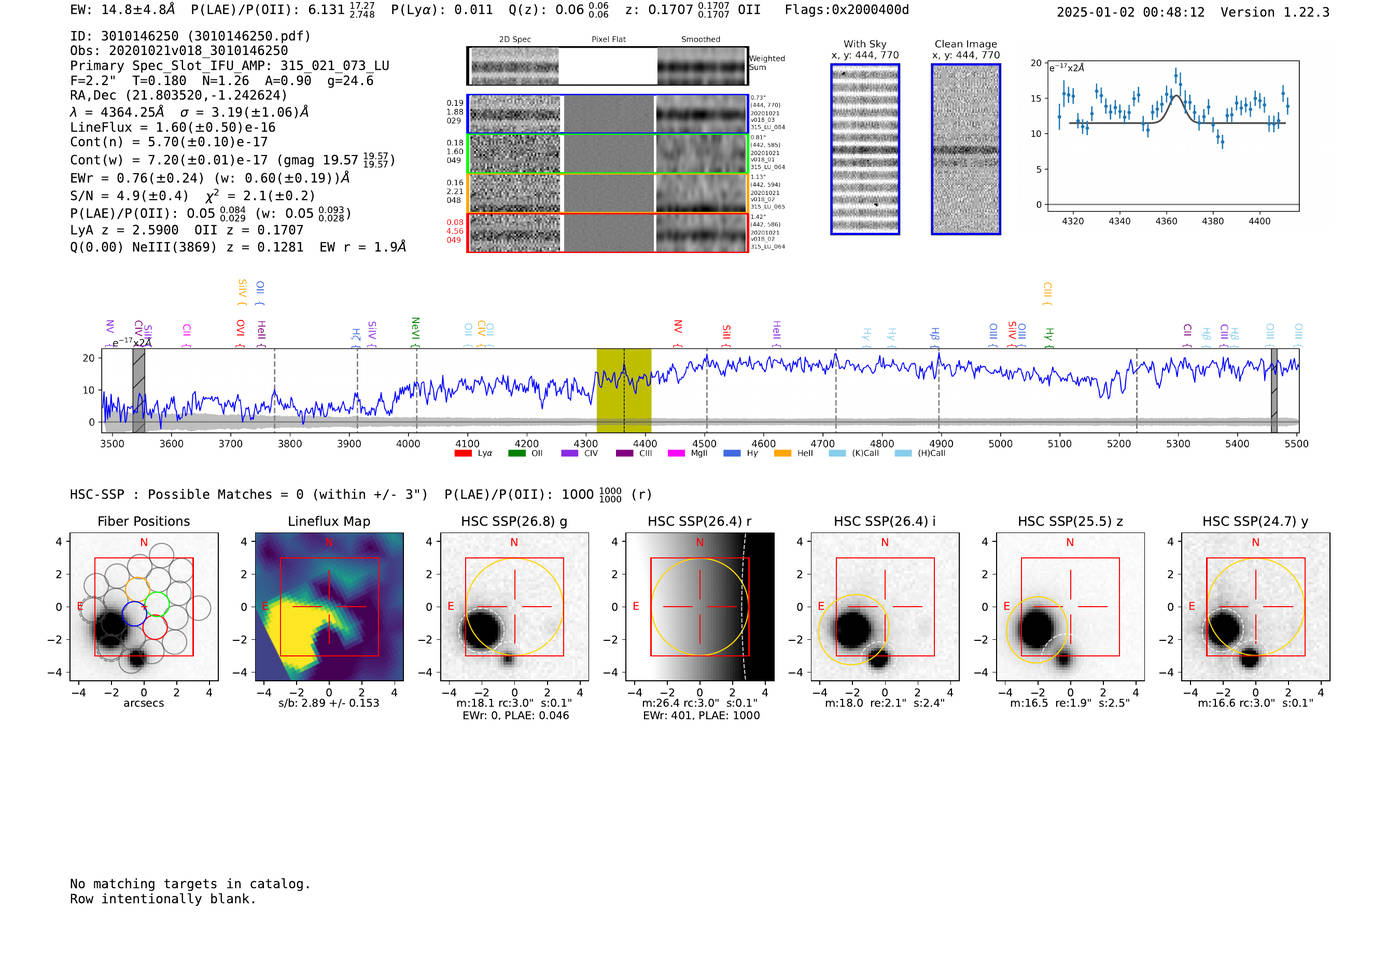Click the m:16.5 re:1.9" s:2.5" caption
This screenshot has height=953, width=1400.
click(x=1070, y=703)
